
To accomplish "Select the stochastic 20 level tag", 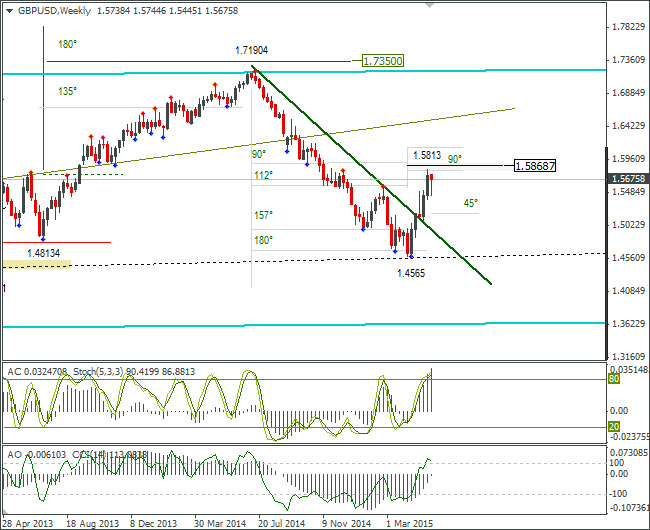I will [x=614, y=427].
